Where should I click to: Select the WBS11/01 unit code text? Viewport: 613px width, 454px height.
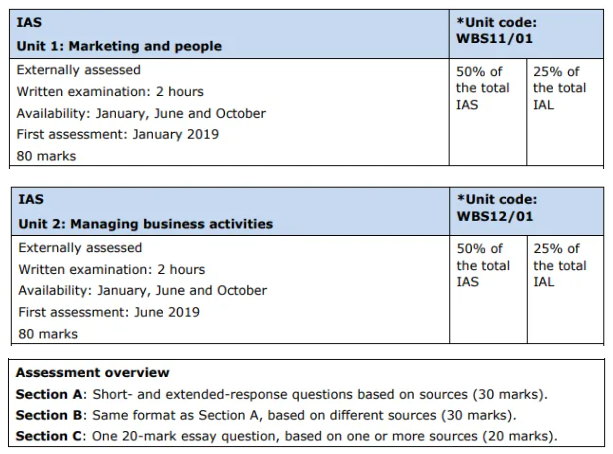[494, 38]
